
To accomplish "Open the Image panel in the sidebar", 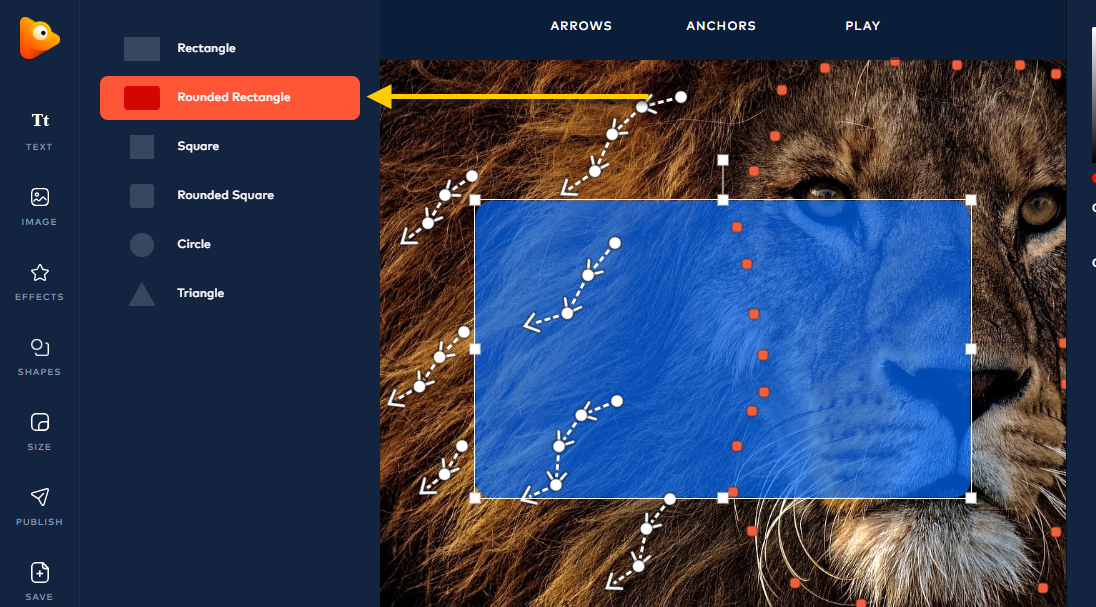I will (40, 206).
